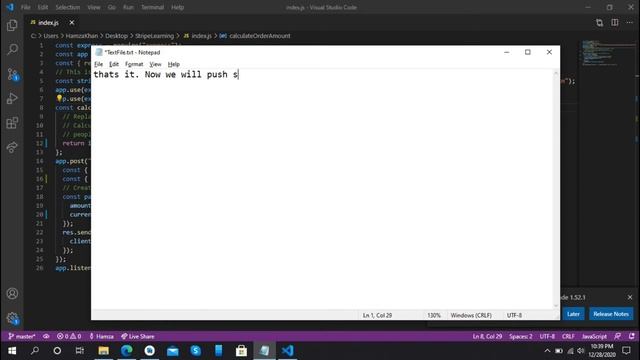Split the VS Code editor right
Screen dimensions: 640x360
(x=615, y=23)
